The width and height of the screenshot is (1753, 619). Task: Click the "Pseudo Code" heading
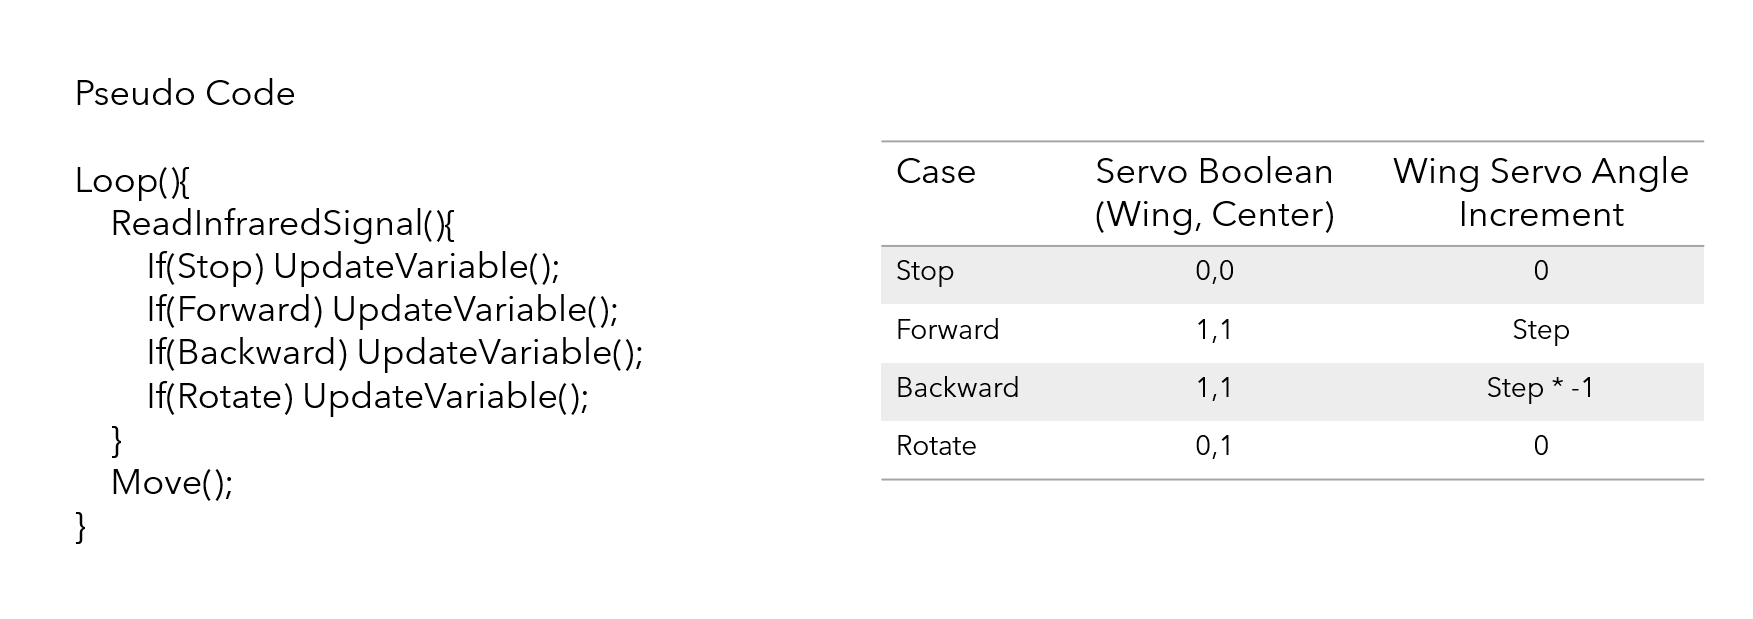[x=185, y=94]
